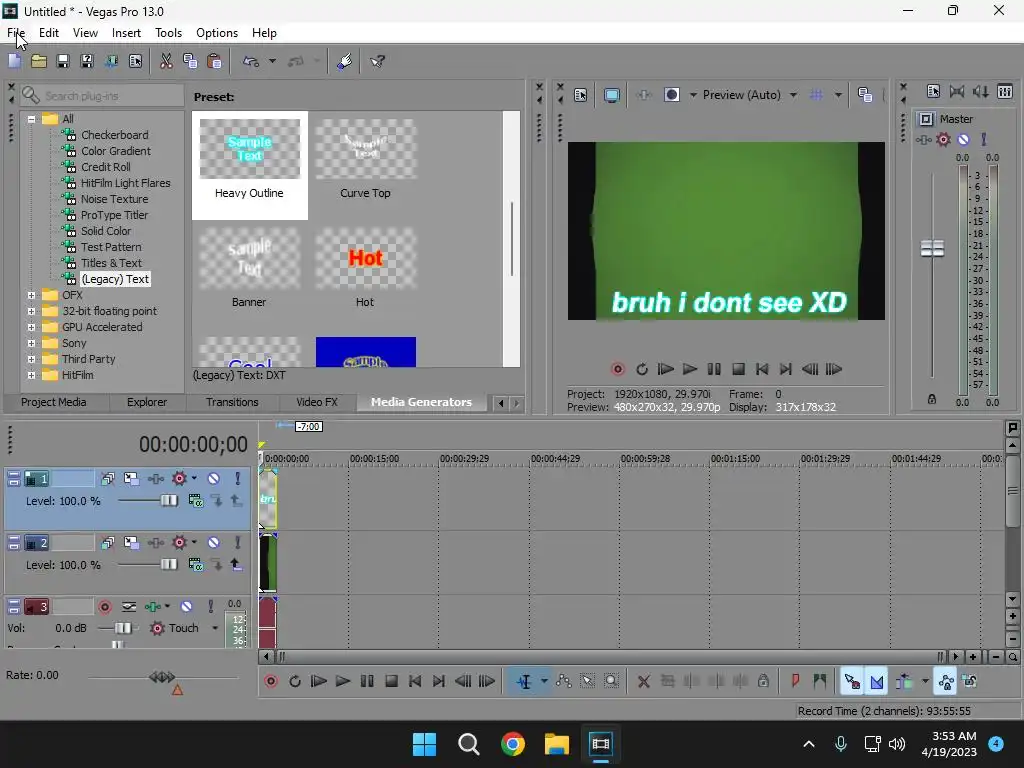Open the Undo history dropdown arrow
The height and width of the screenshot is (768, 1024).
pyautogui.click(x=272, y=61)
